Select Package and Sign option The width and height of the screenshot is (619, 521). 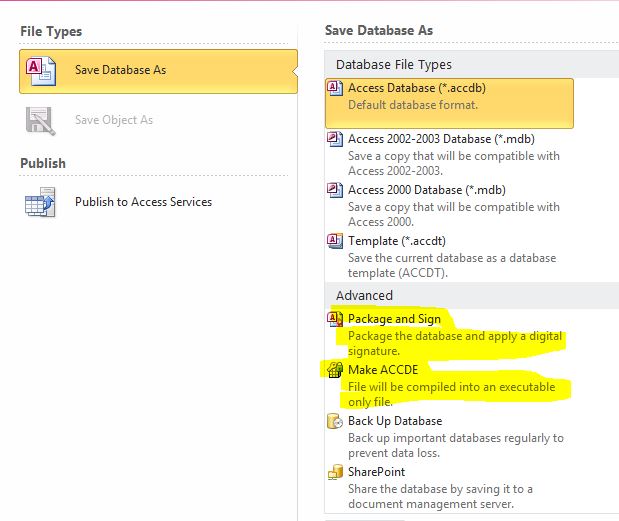[449, 334]
